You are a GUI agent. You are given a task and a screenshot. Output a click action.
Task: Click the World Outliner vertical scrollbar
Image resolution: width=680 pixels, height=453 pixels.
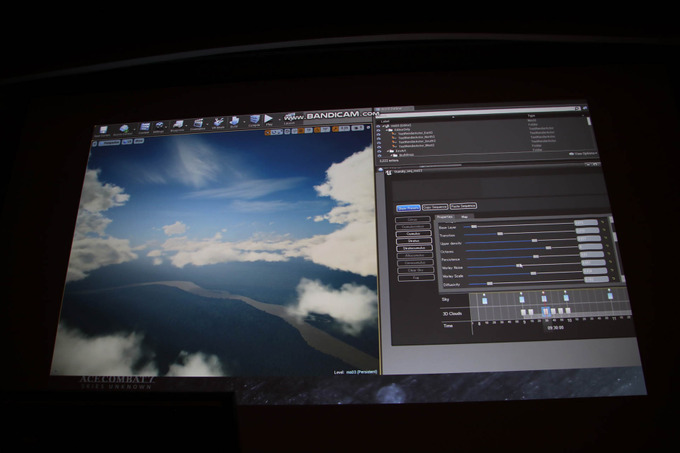[589, 121]
